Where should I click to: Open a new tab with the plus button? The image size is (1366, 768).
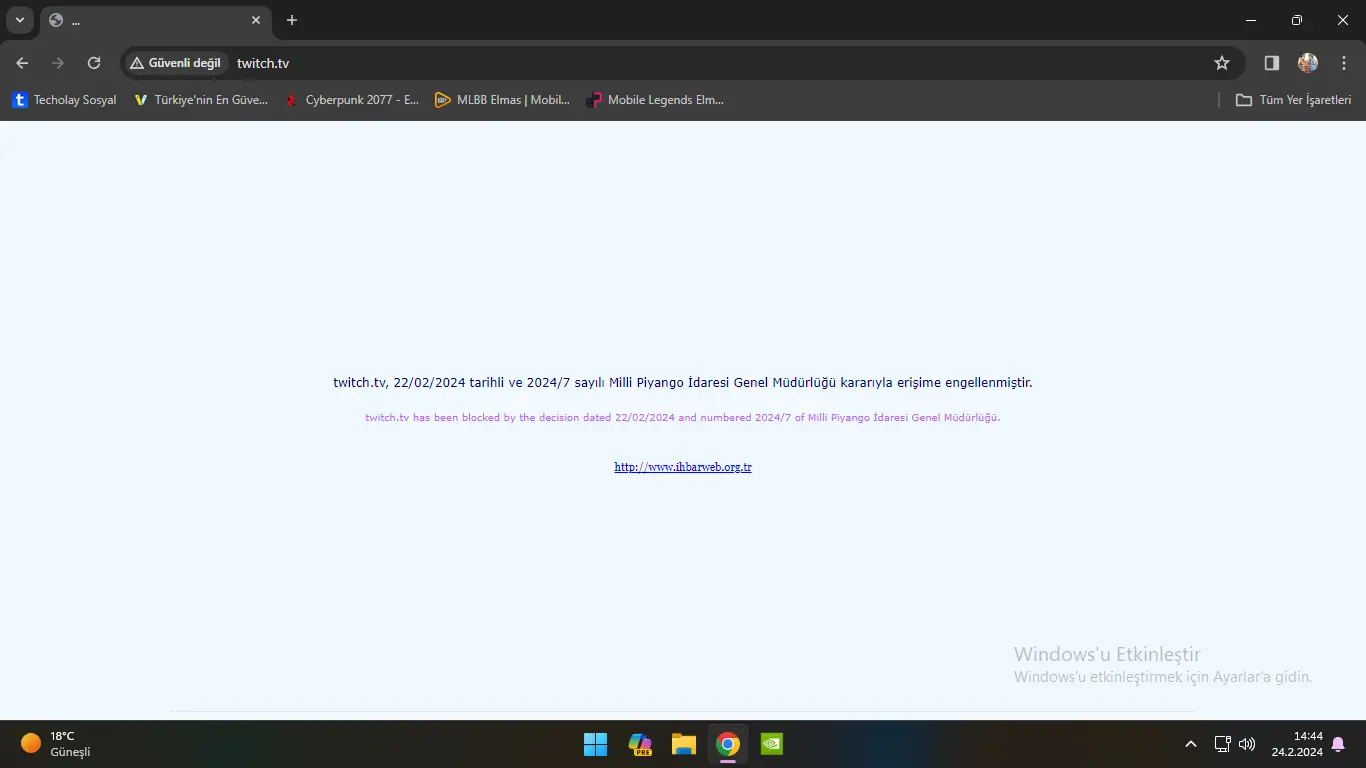click(292, 20)
